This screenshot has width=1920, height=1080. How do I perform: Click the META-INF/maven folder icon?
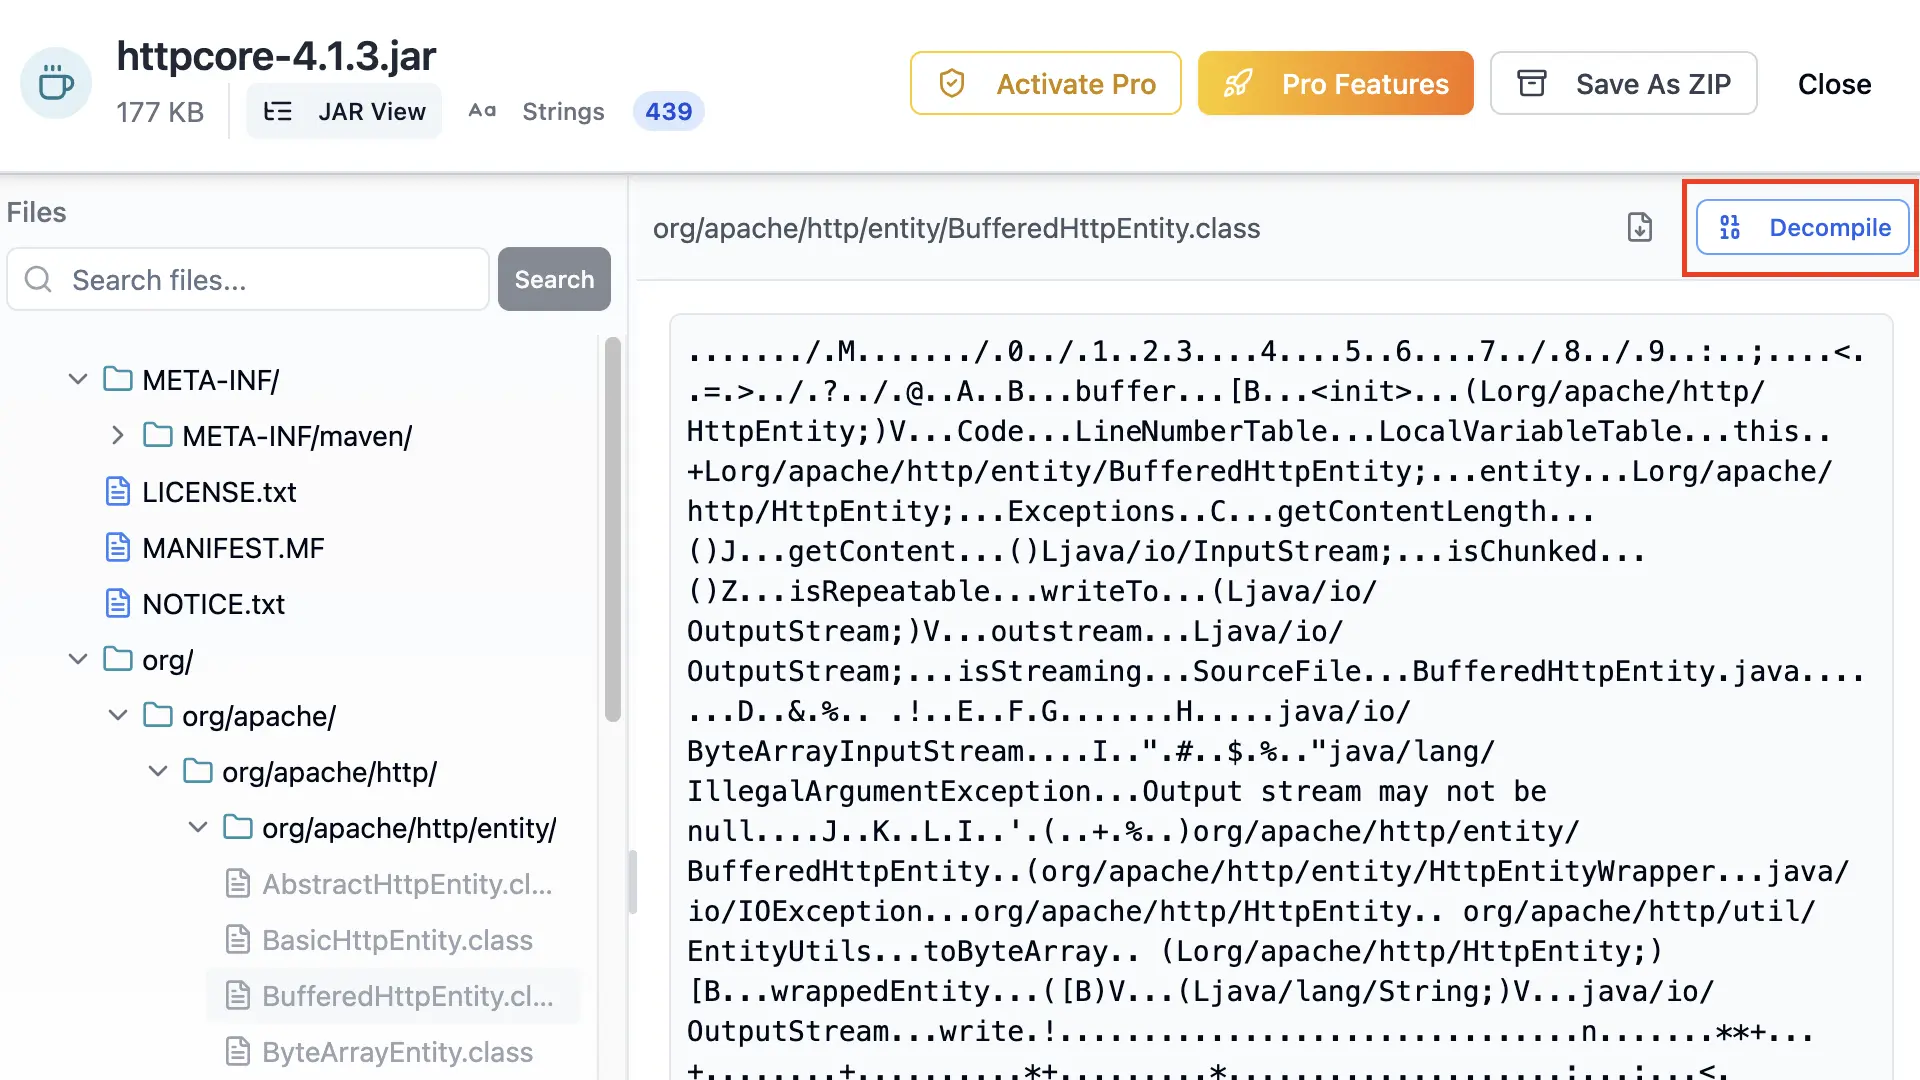click(x=158, y=436)
